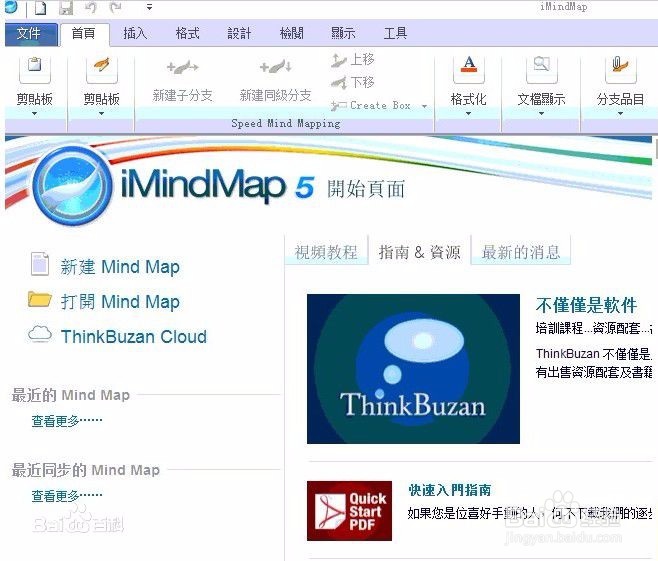Viewport: 658px width, 561px height.
Task: Click the 最近同步的 Mind Map section heading
Action: (86, 470)
